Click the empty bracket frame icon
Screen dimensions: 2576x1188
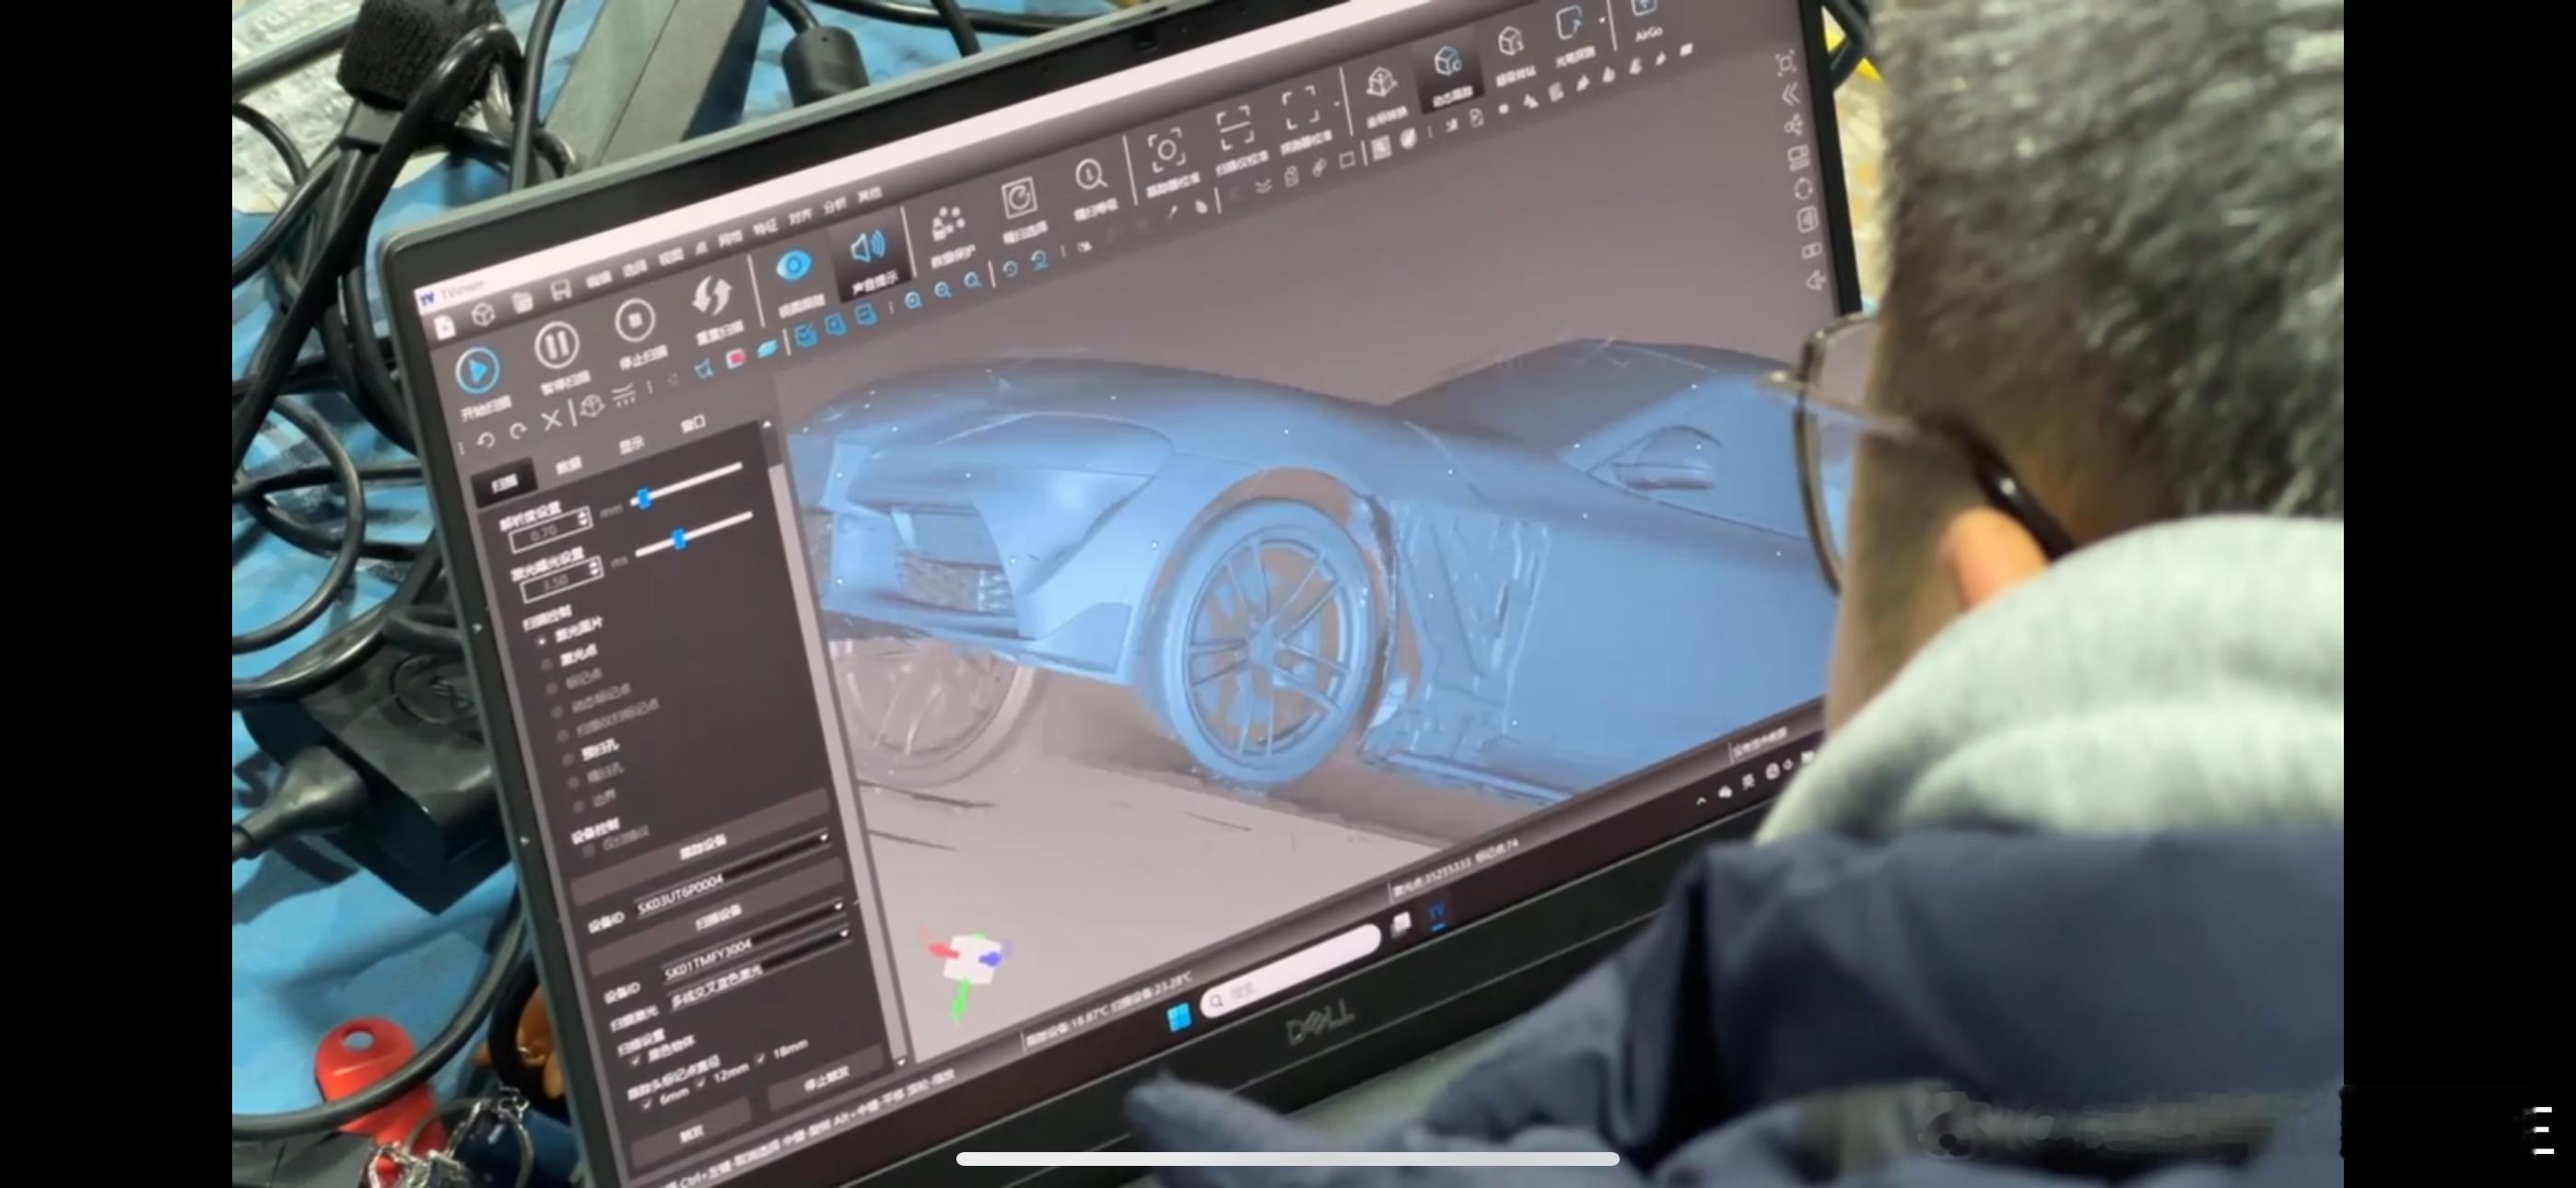click(x=1299, y=108)
